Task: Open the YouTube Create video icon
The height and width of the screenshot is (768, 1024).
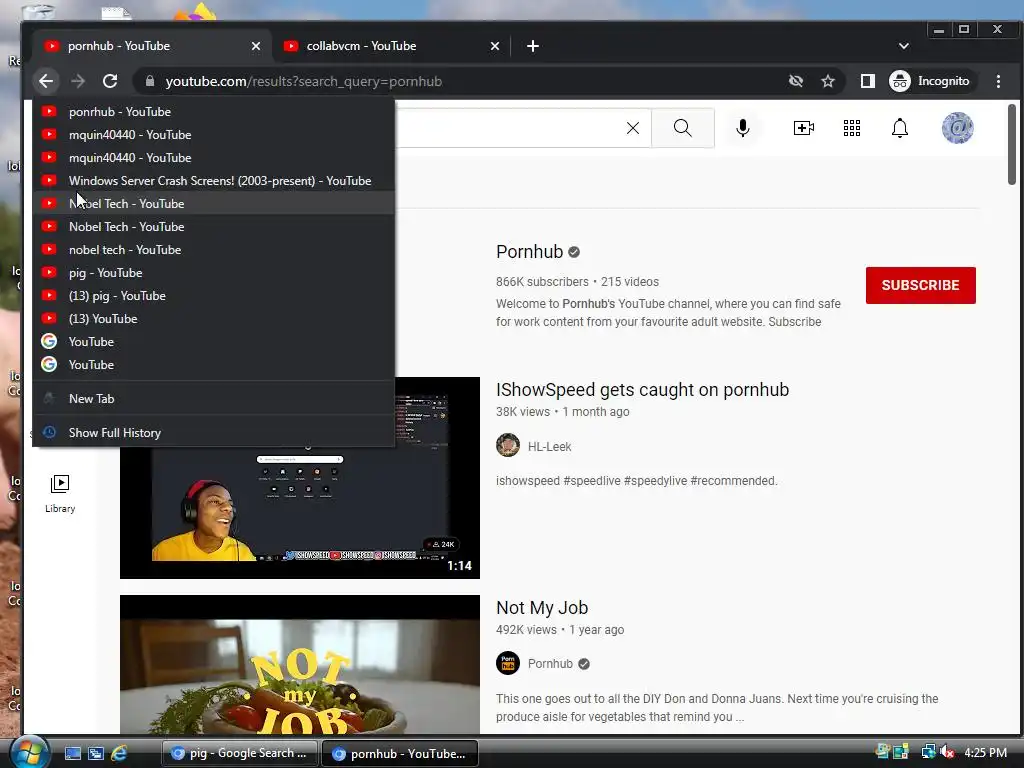Action: 803,128
